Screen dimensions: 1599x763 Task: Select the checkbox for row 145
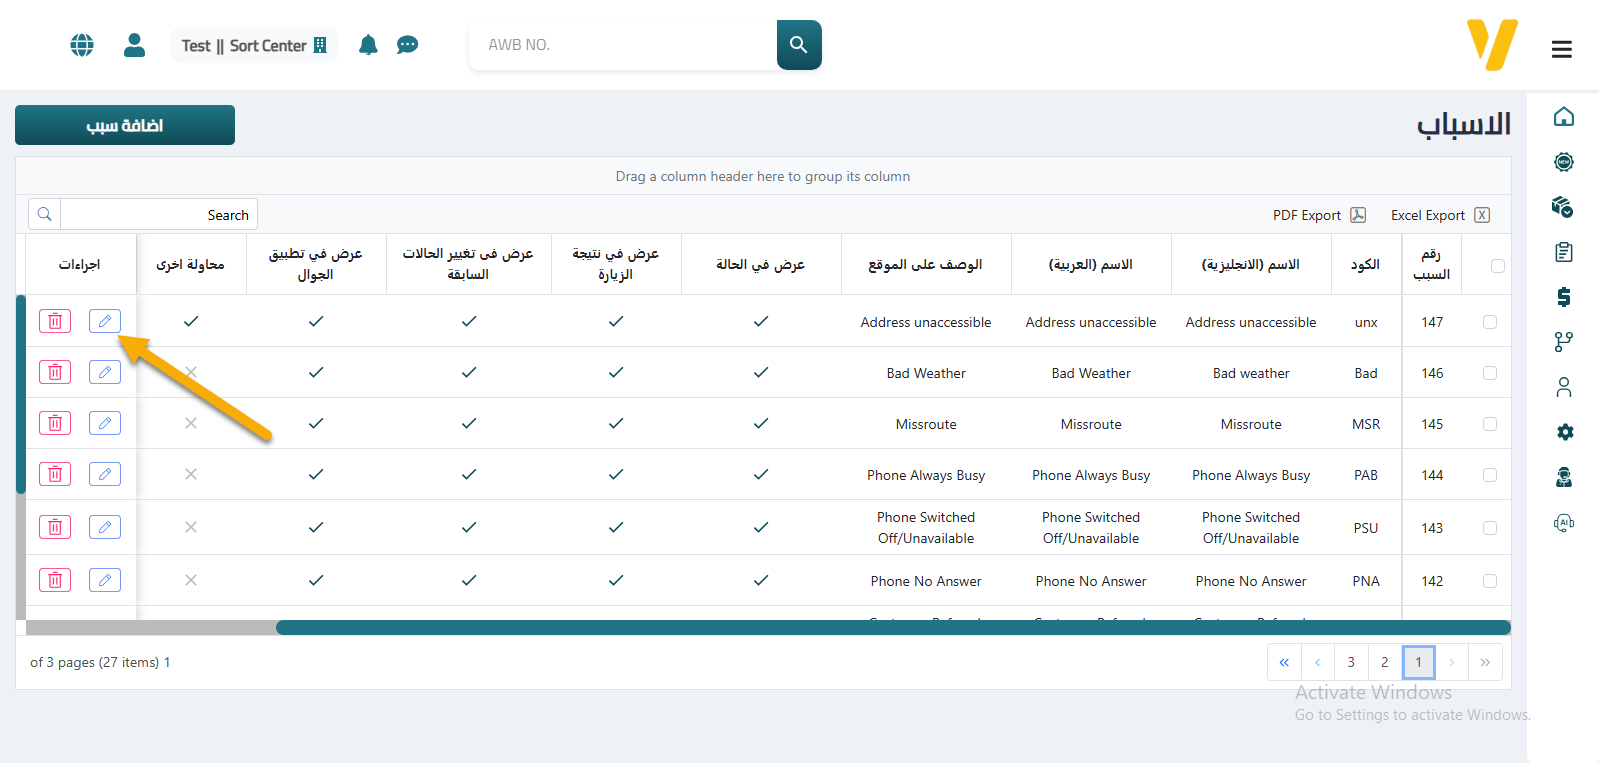[1490, 424]
